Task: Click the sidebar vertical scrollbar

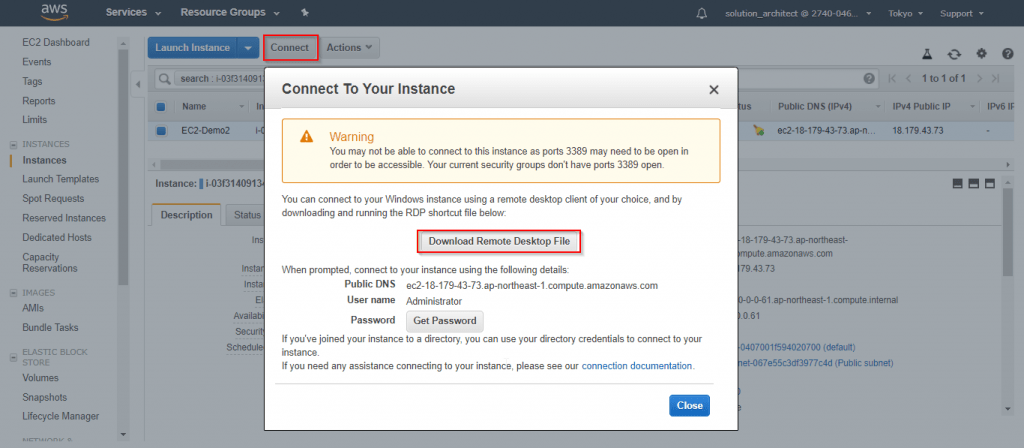Action: click(x=123, y=167)
